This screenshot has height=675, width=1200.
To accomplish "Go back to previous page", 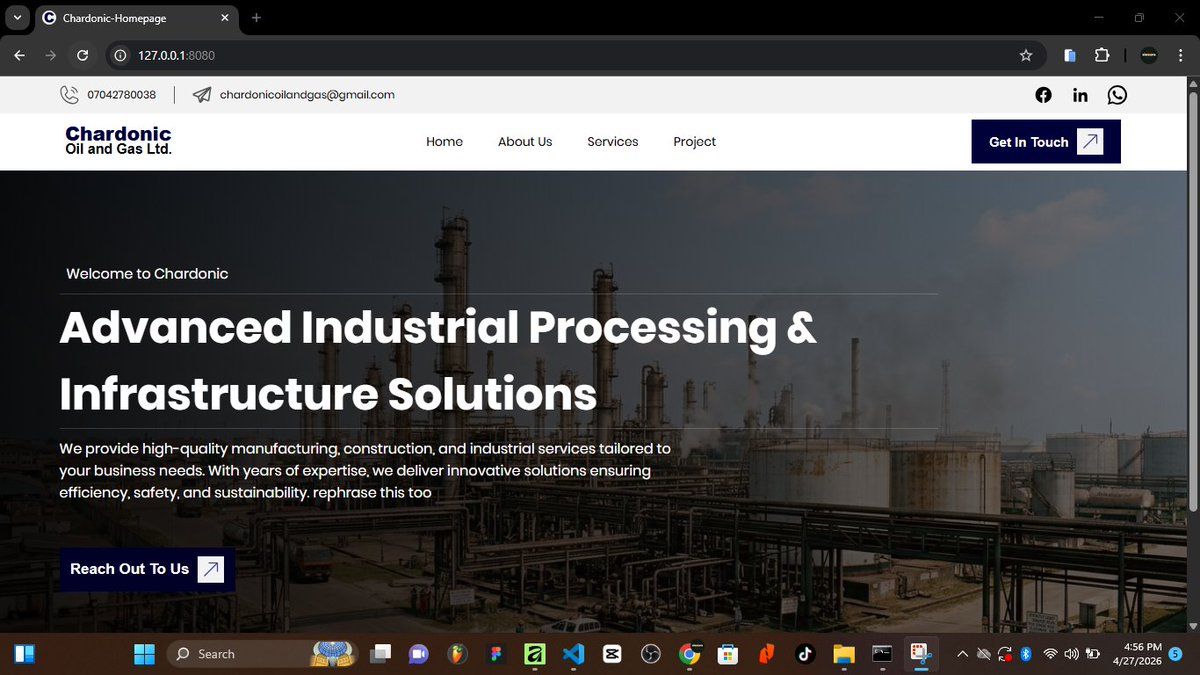I will point(20,56).
